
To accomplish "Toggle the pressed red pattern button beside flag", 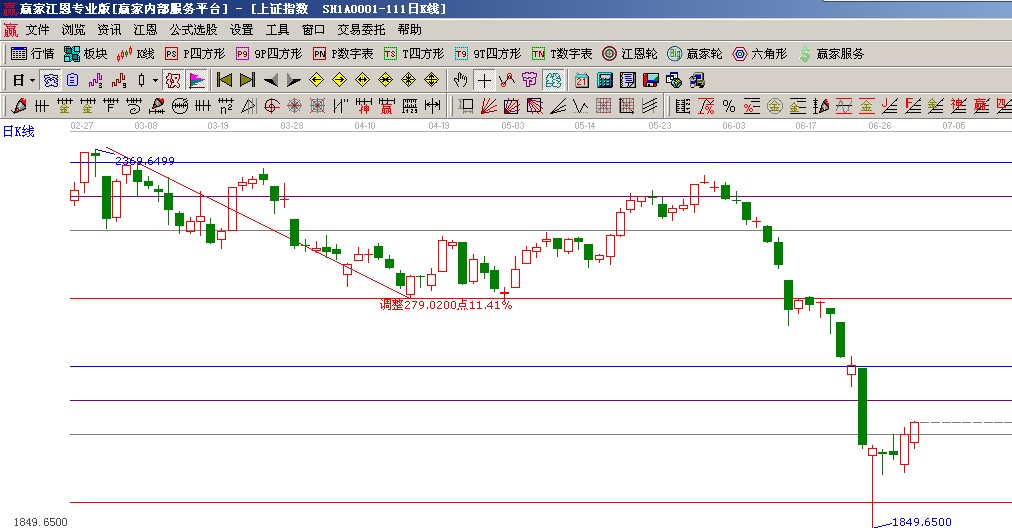I will (x=173, y=80).
